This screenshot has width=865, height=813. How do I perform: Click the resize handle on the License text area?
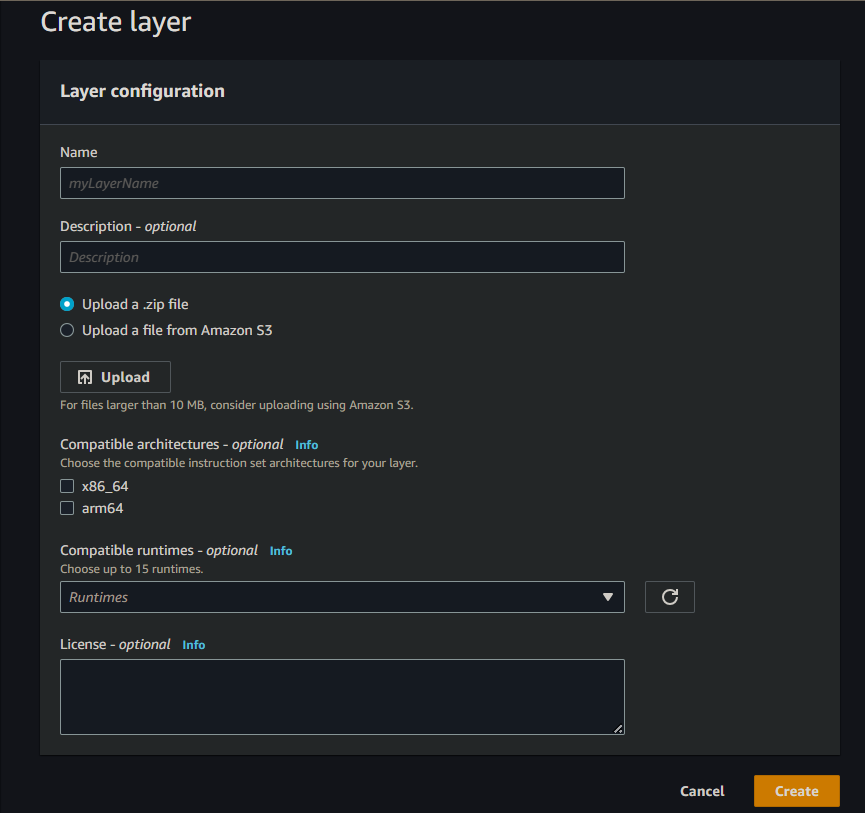tap(619, 729)
